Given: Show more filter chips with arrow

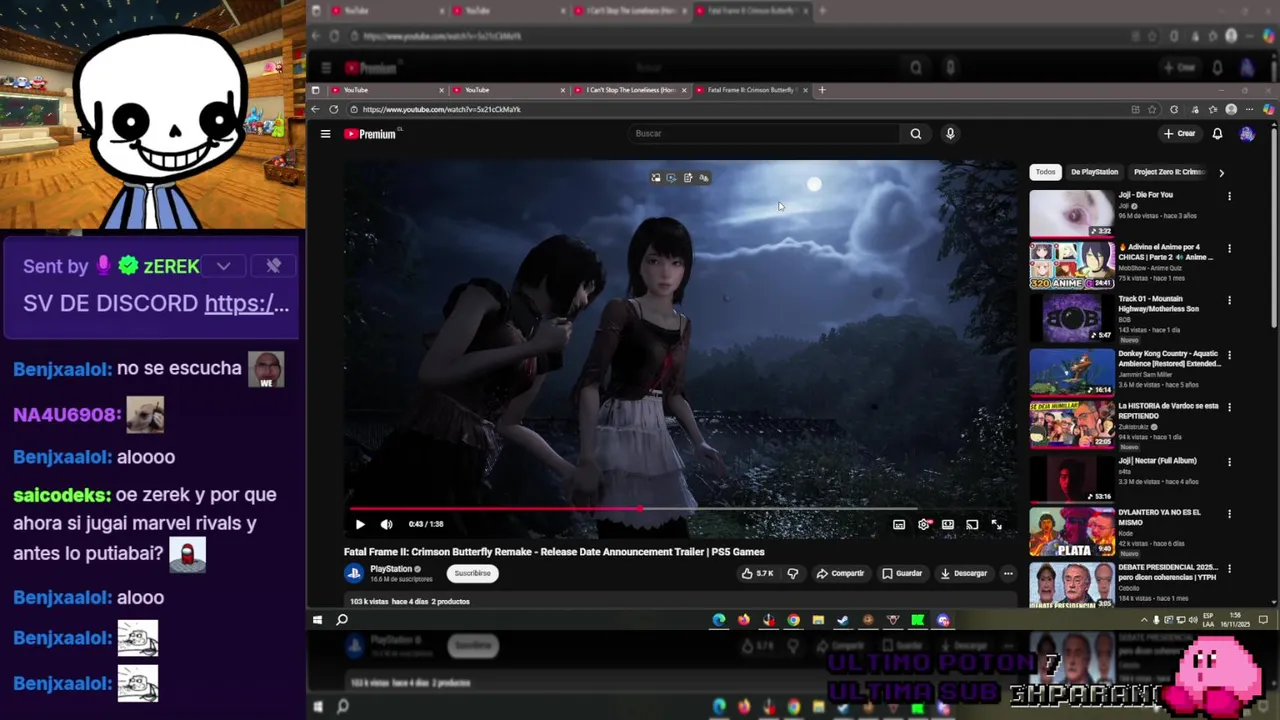Looking at the screenshot, I should (x=1221, y=172).
